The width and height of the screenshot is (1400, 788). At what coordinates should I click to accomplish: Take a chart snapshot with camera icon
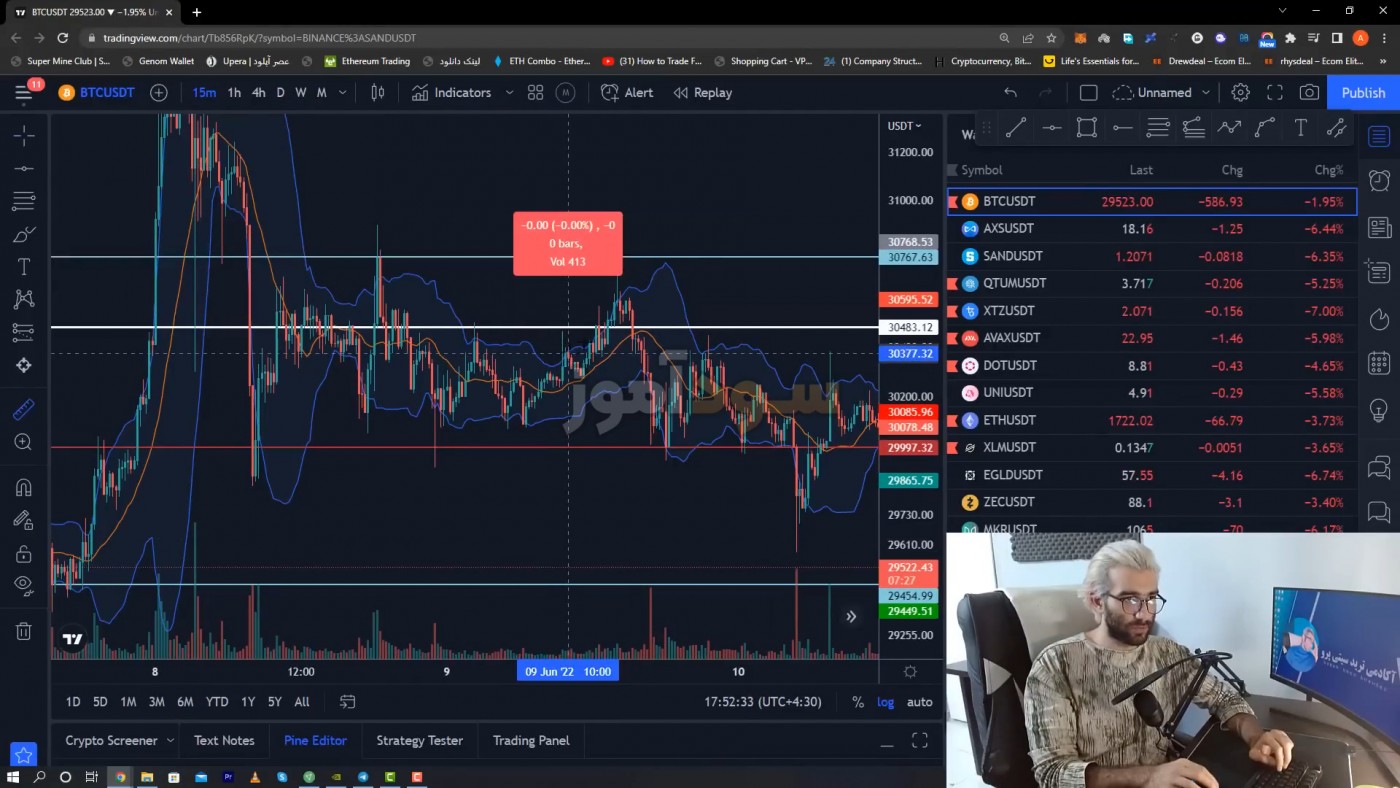point(1309,93)
